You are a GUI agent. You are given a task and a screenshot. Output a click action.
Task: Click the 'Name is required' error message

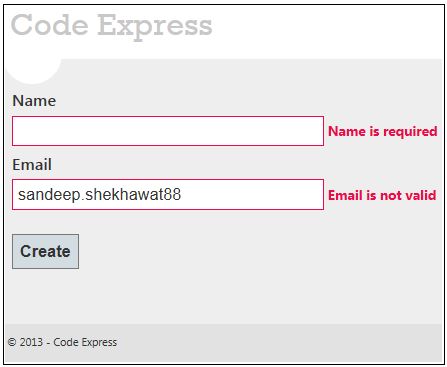(x=383, y=131)
